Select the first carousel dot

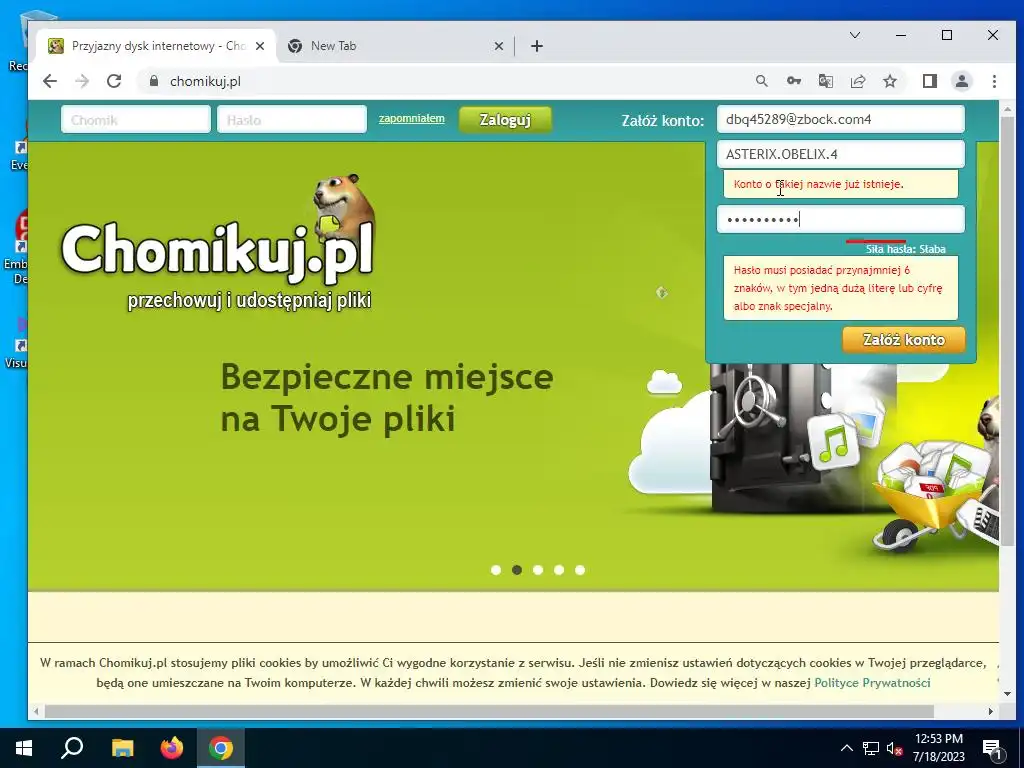496,570
